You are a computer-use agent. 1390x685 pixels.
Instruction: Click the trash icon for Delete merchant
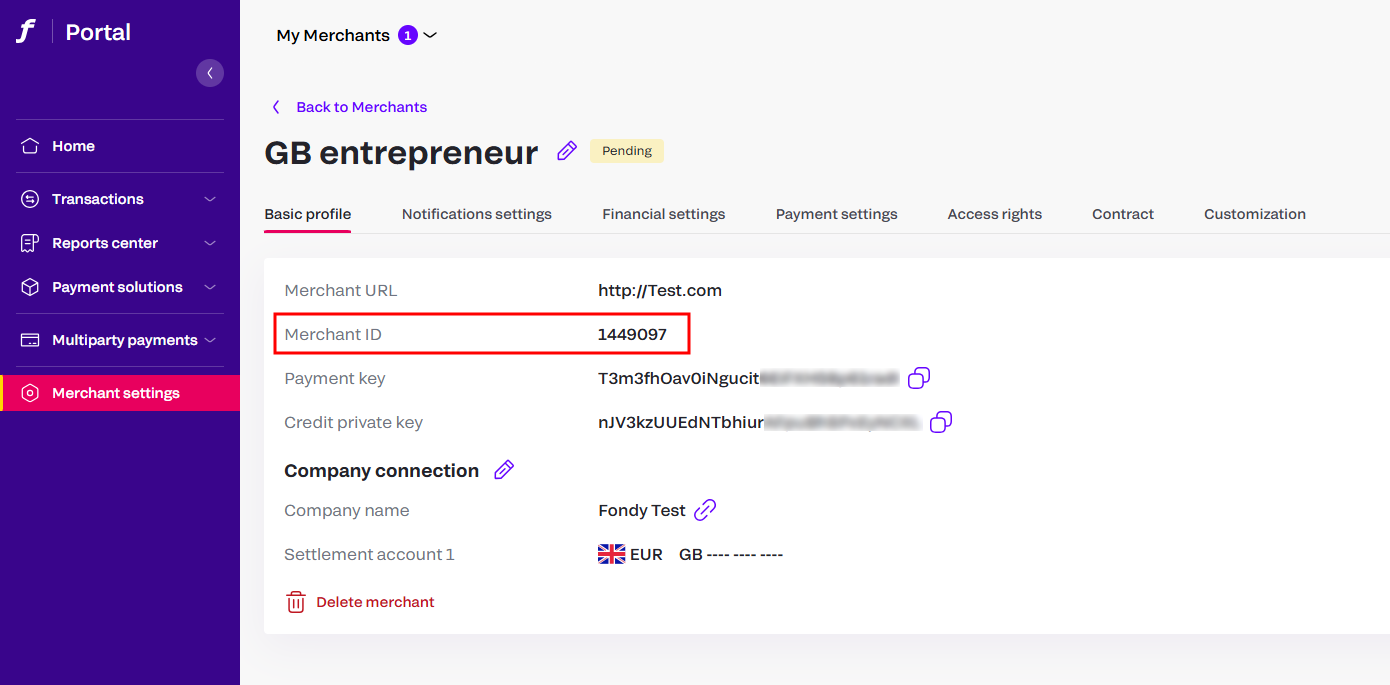coord(296,602)
